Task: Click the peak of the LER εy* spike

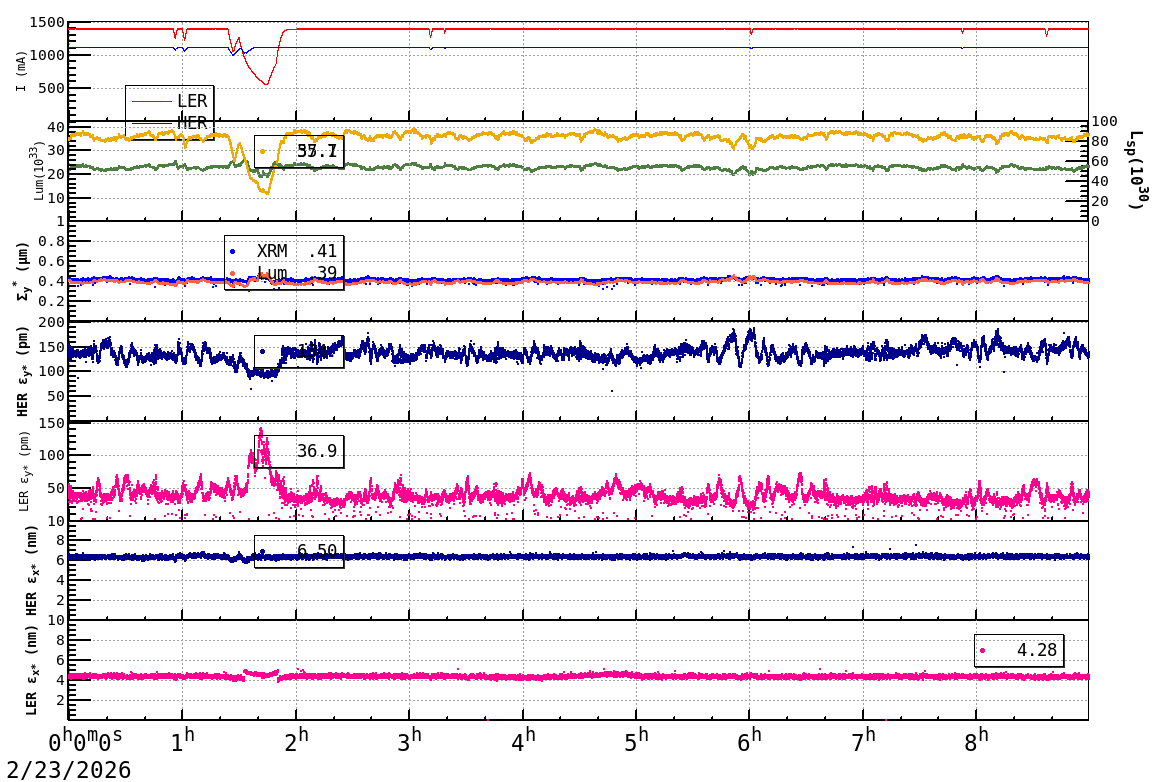Action: tap(260, 429)
